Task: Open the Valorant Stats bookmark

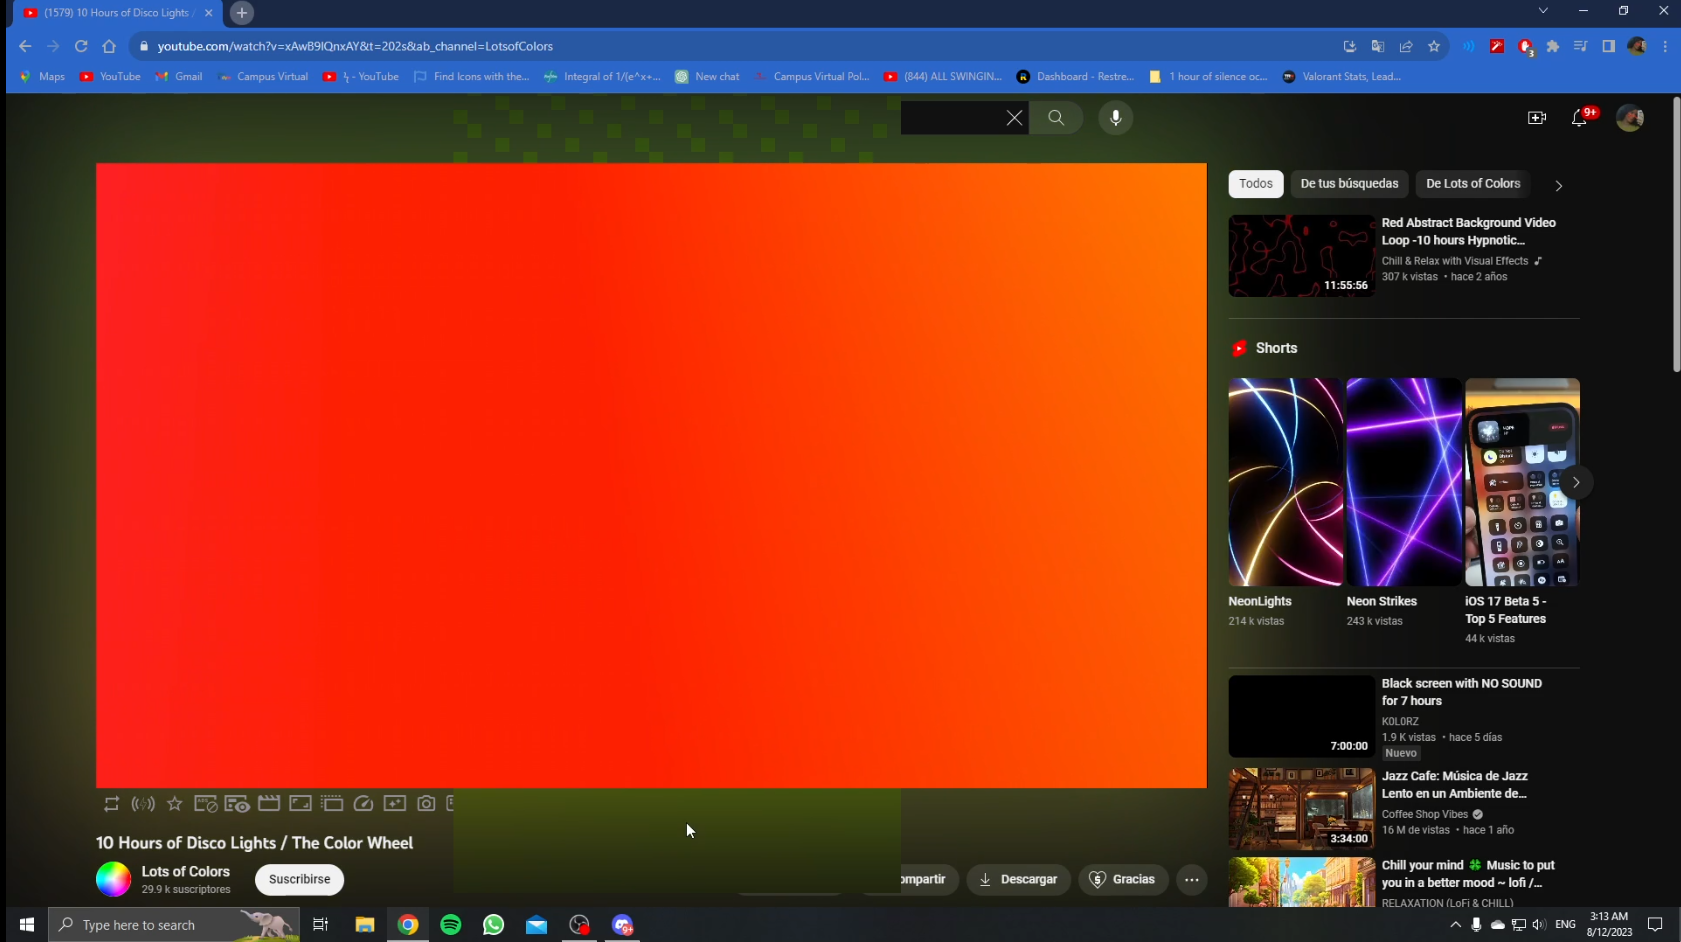Action: click(1341, 76)
